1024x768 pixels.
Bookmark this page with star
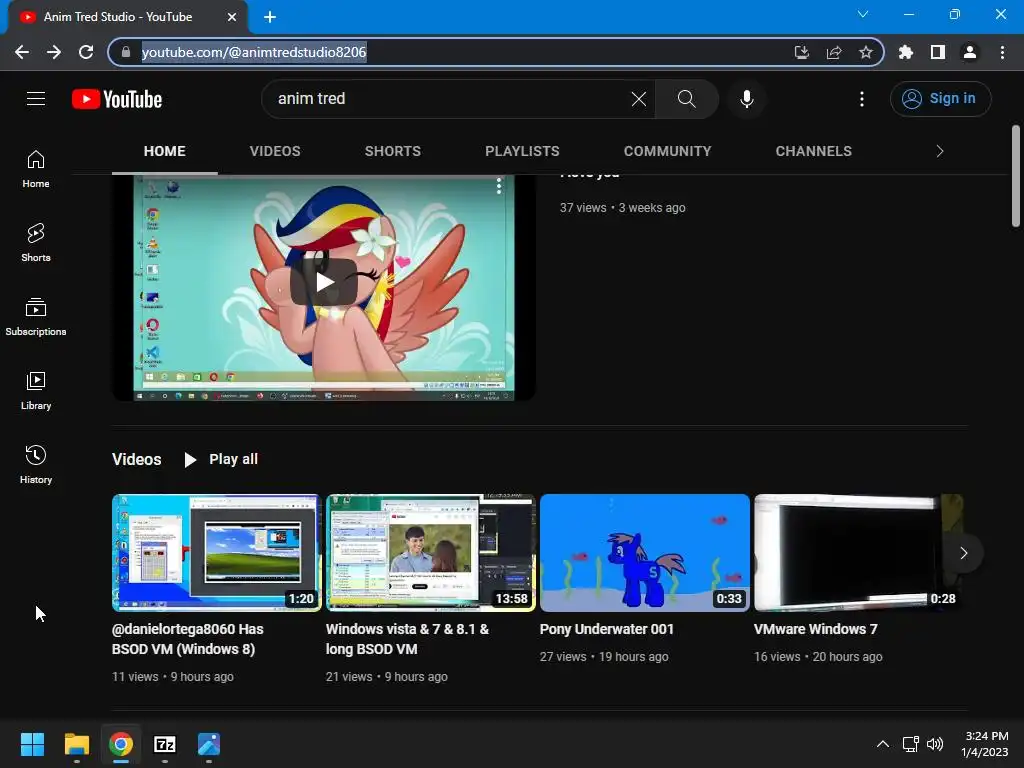pyautogui.click(x=865, y=52)
